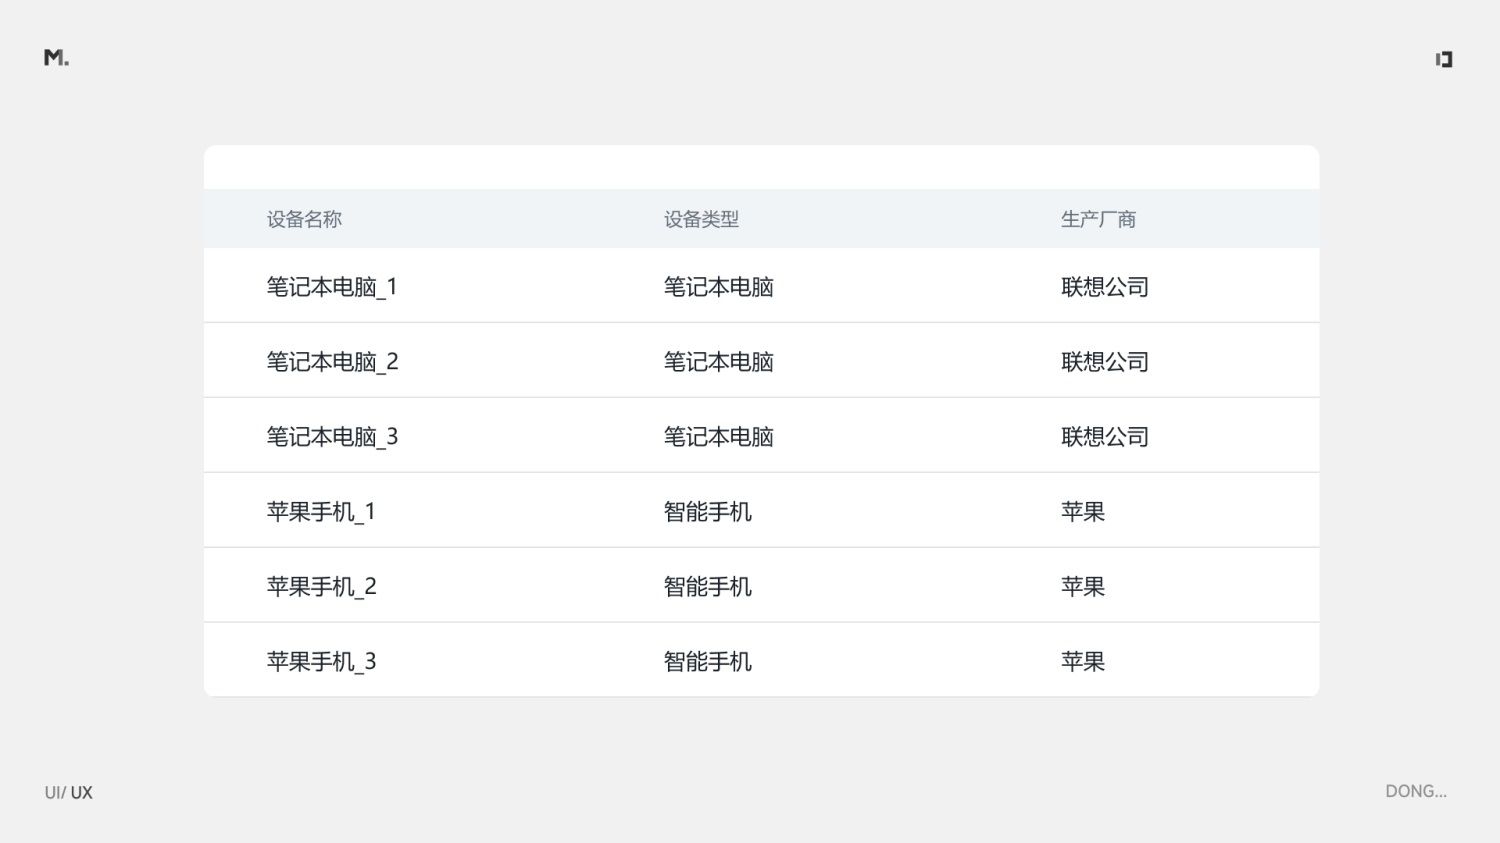Click the M. logo icon

tap(56, 58)
